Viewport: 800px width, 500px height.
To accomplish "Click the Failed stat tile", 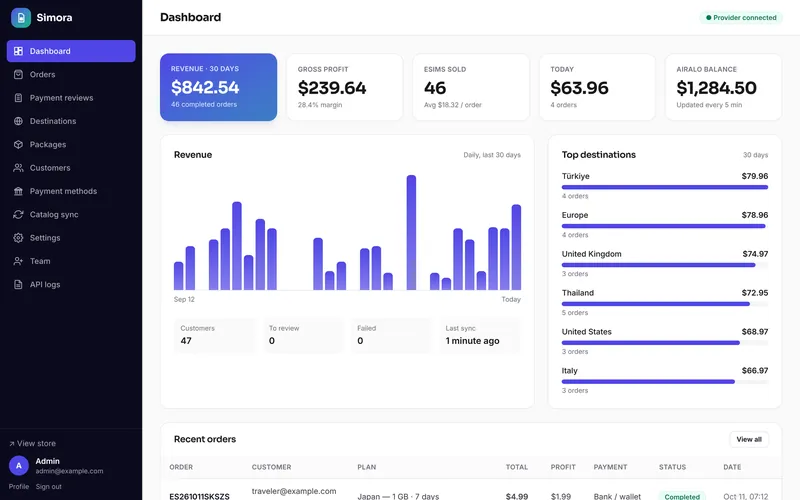I will coord(391,335).
